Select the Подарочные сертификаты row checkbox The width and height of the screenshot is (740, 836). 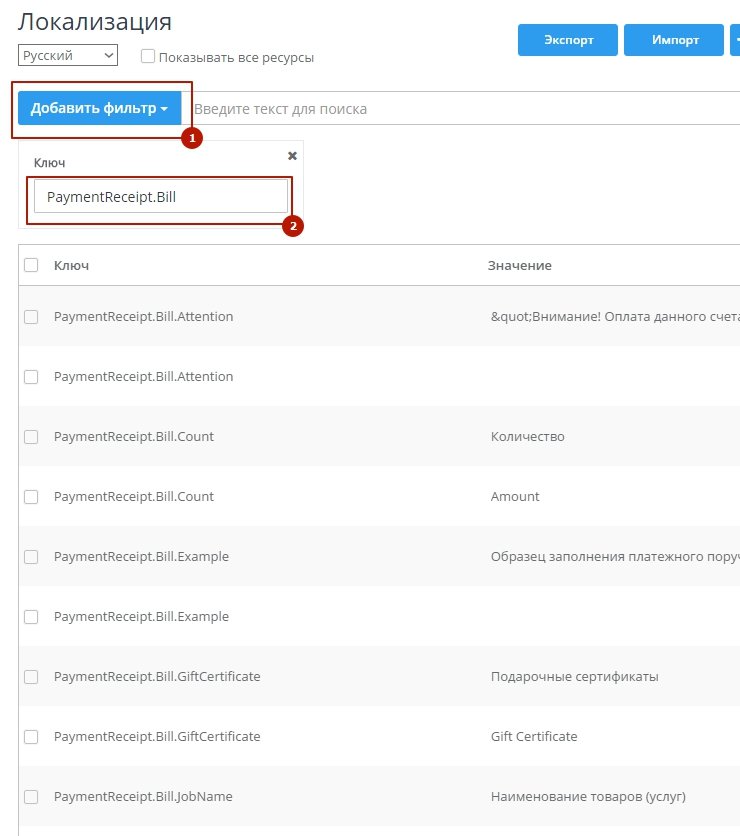click(x=31, y=677)
